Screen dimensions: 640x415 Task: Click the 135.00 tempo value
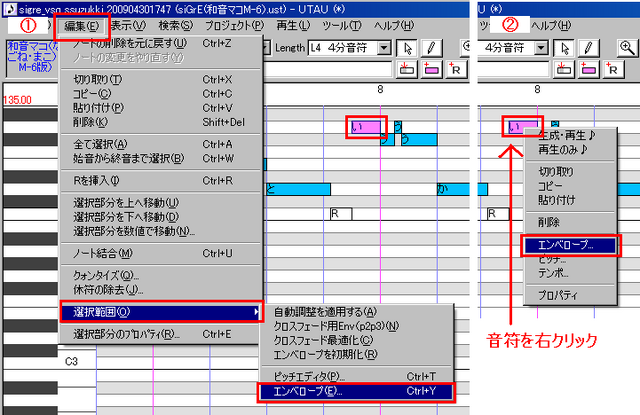pyautogui.click(x=17, y=100)
